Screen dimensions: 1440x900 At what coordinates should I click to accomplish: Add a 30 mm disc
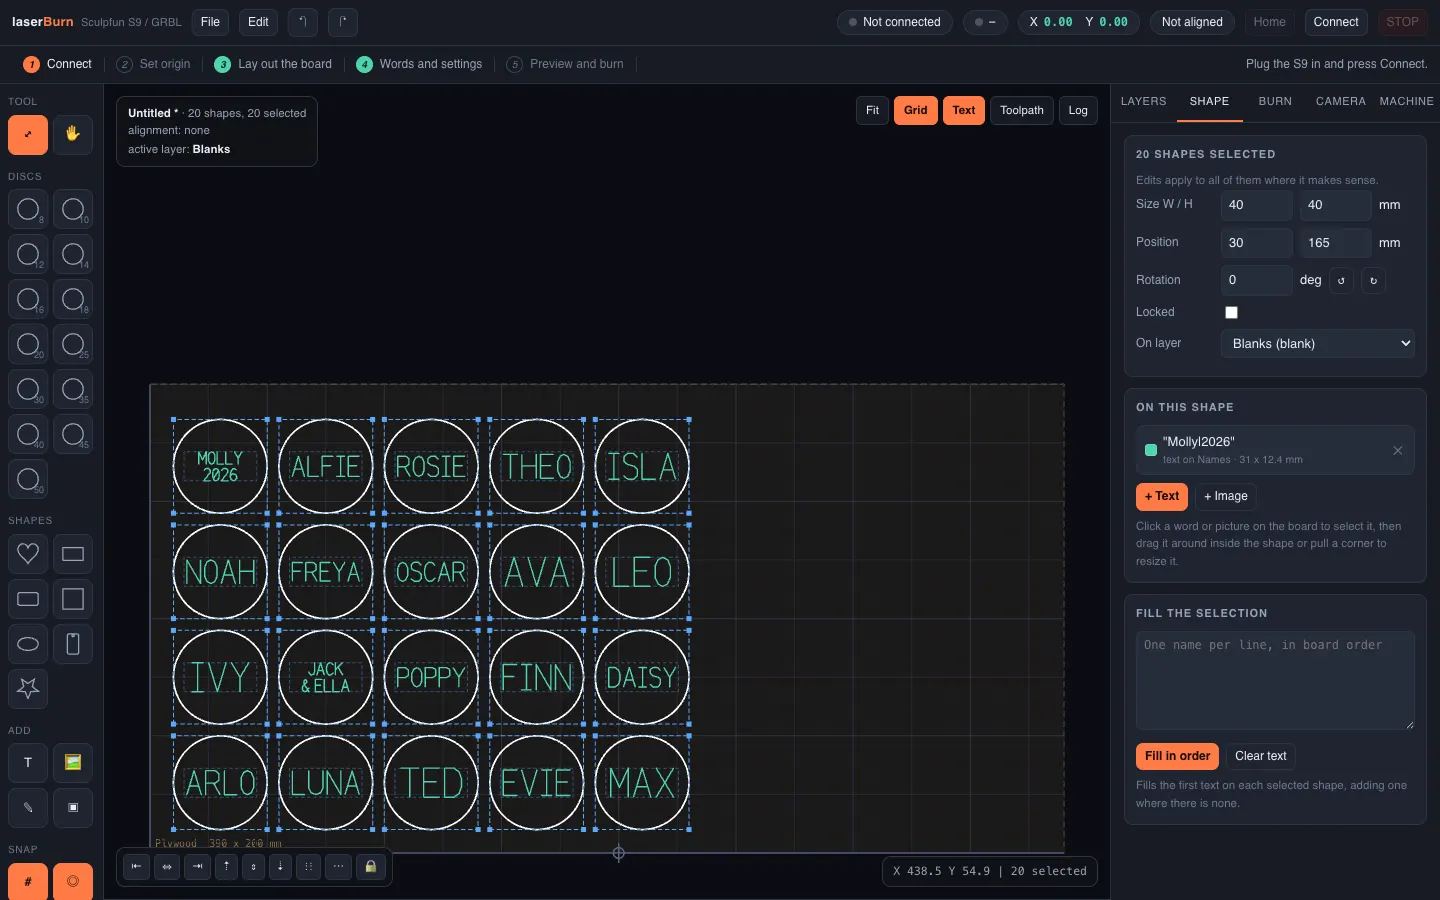point(28,390)
